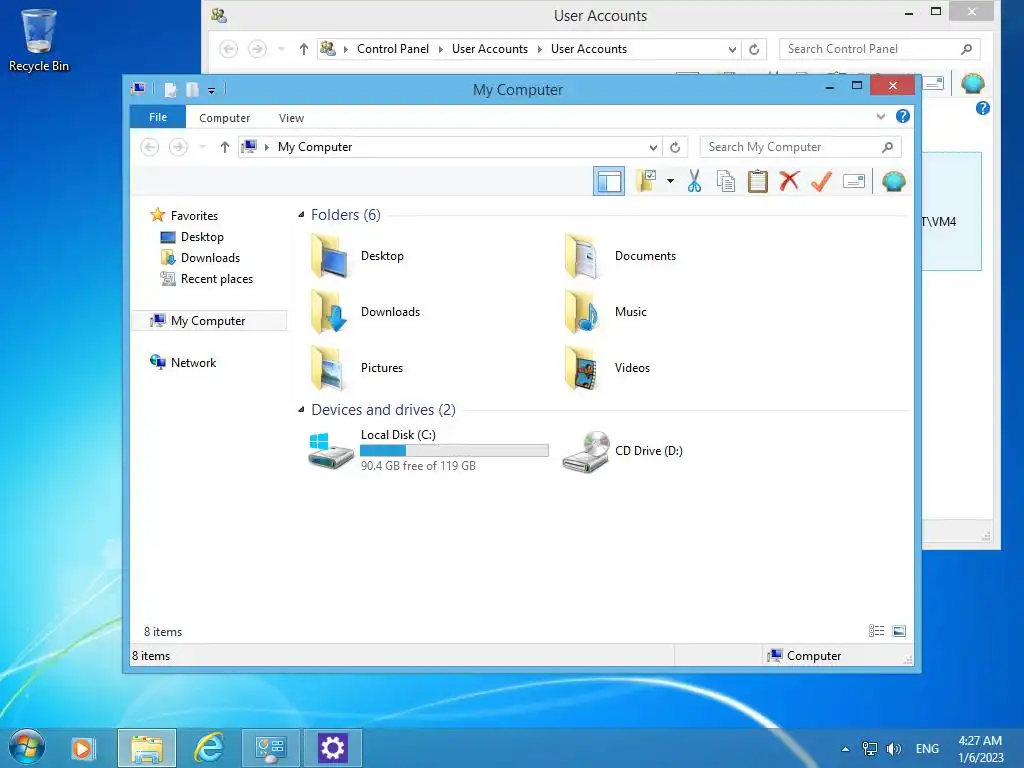The image size is (1024, 768).
Task: Refresh the User Accounts window
Action: 754,49
